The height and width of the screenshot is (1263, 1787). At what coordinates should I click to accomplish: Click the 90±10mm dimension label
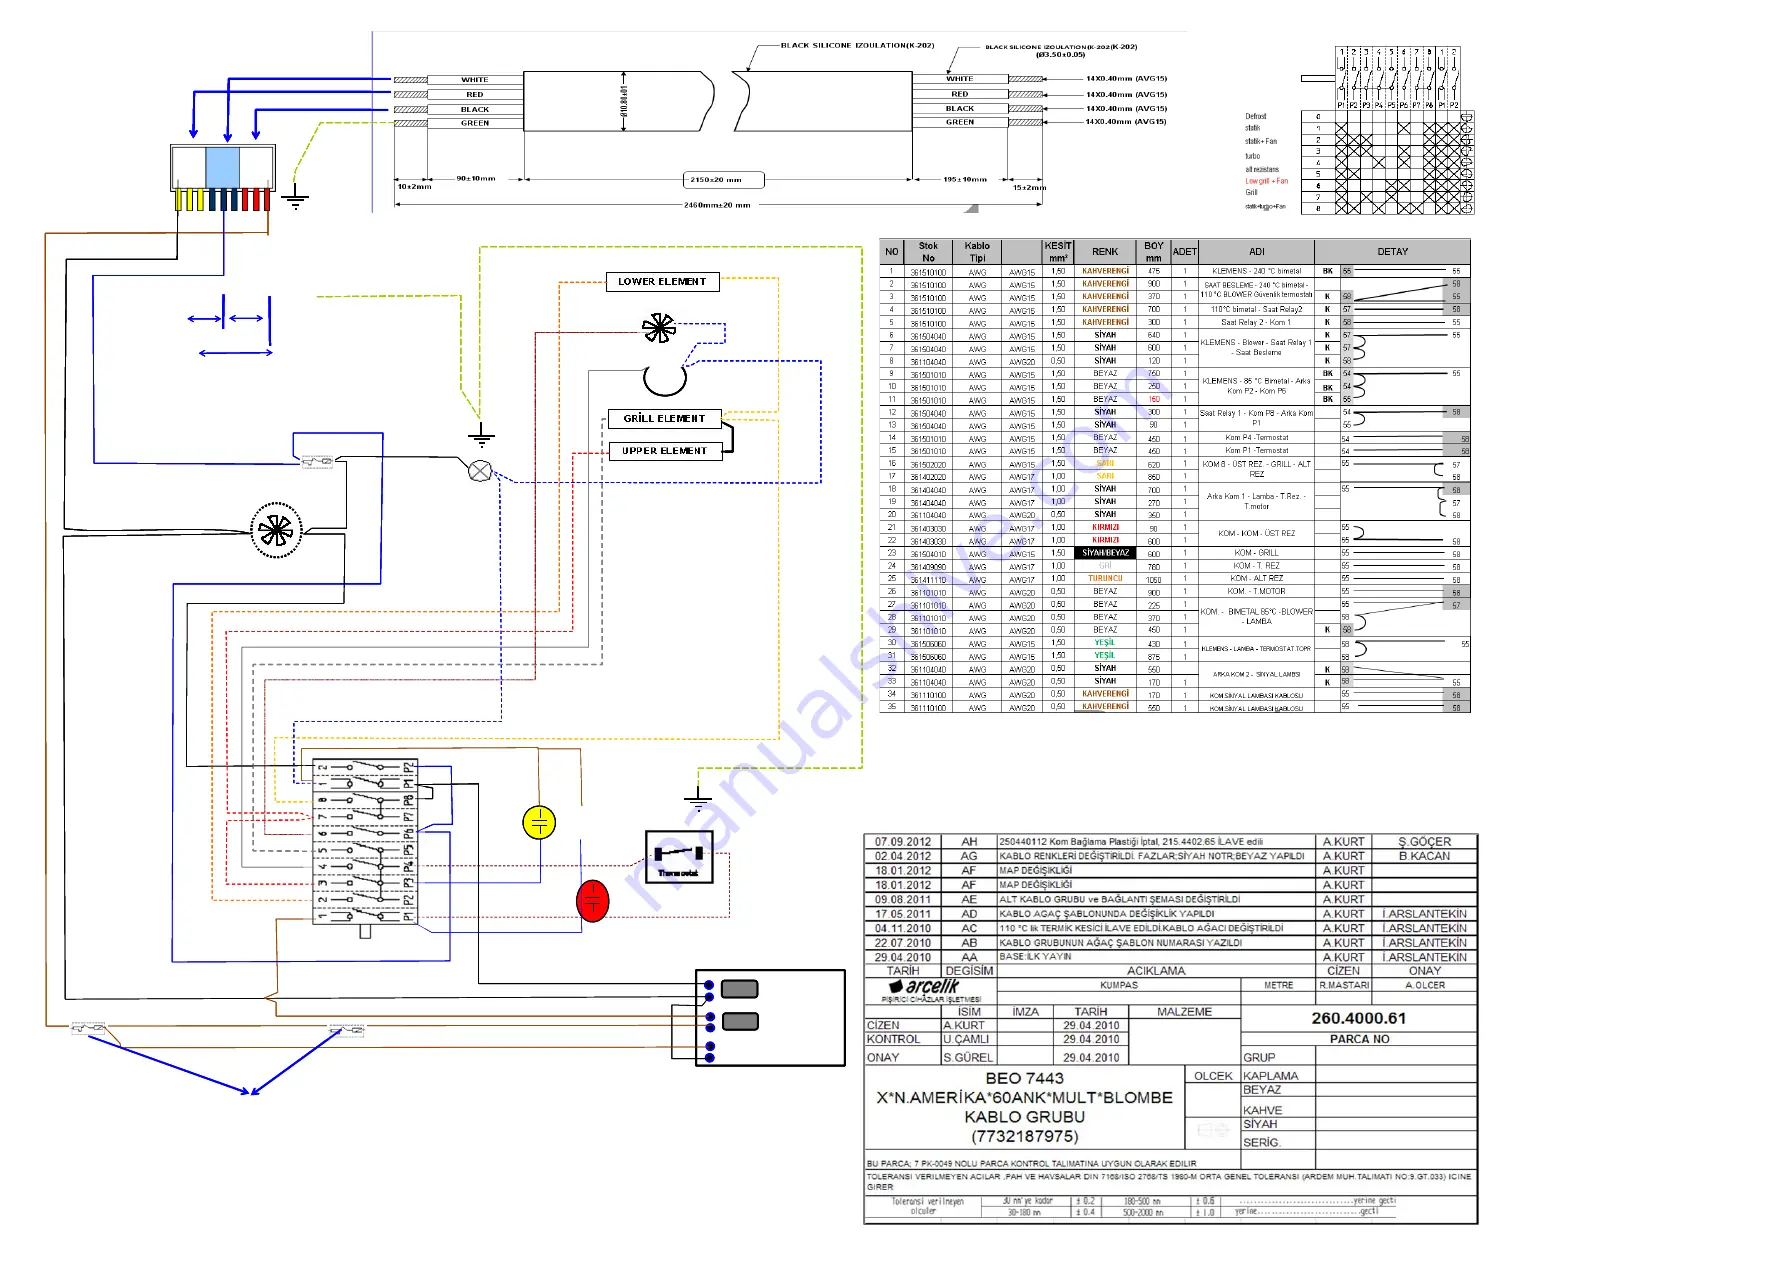coord(475,179)
